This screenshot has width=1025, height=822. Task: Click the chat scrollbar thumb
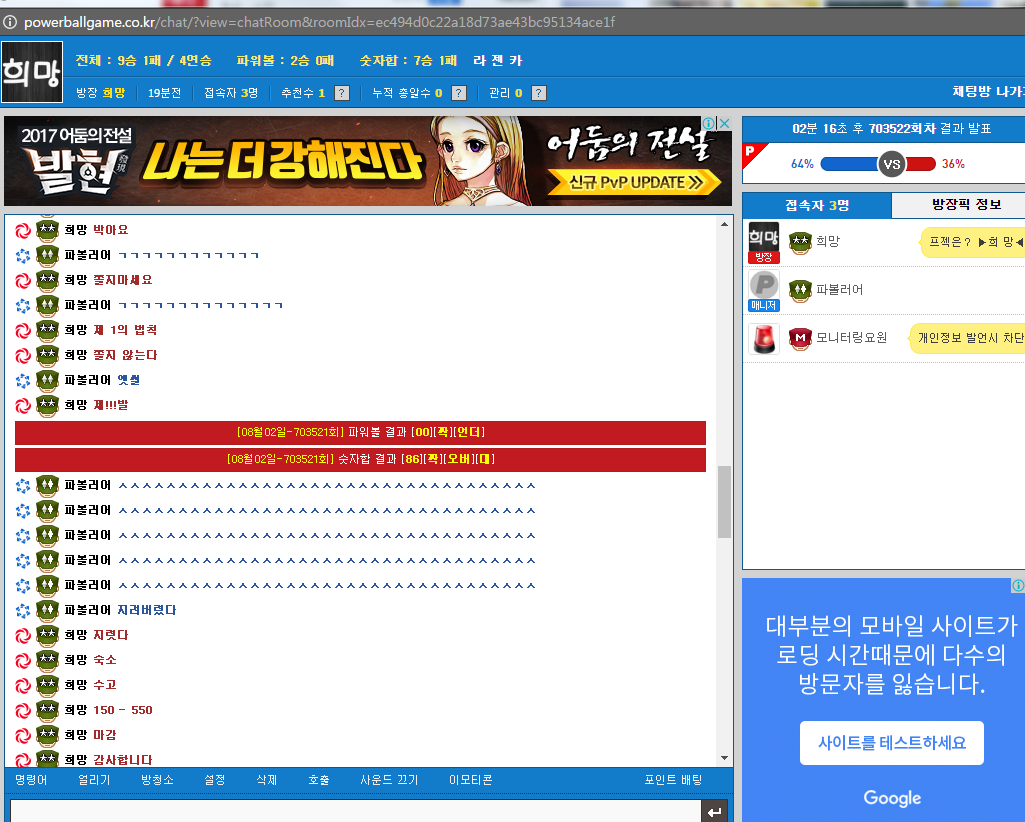pyautogui.click(x=724, y=502)
